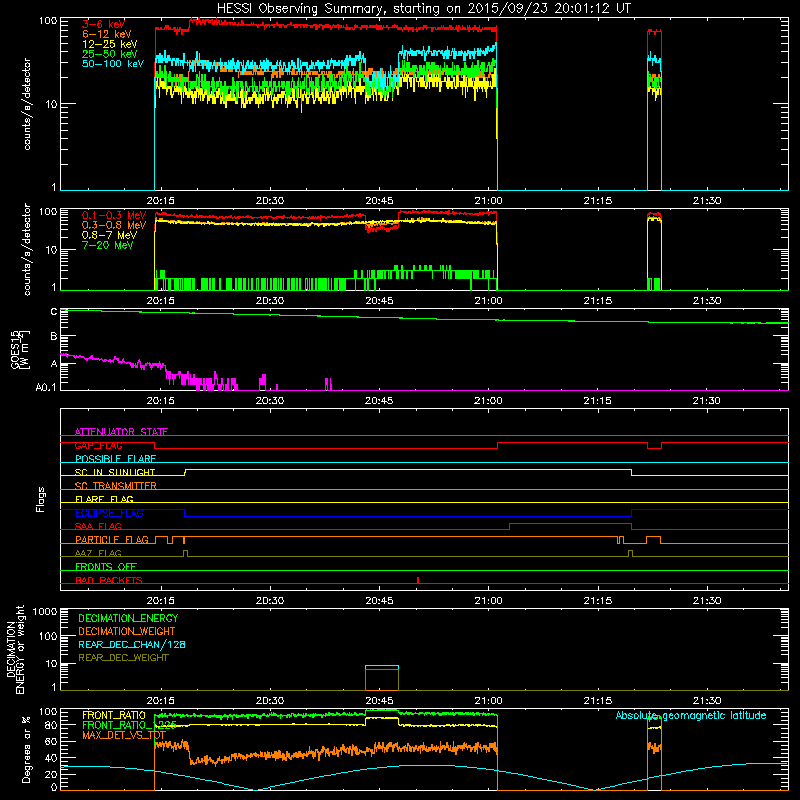
Task: Click the DECIMATION_WEIGHT legend label
Action: click(x=127, y=631)
